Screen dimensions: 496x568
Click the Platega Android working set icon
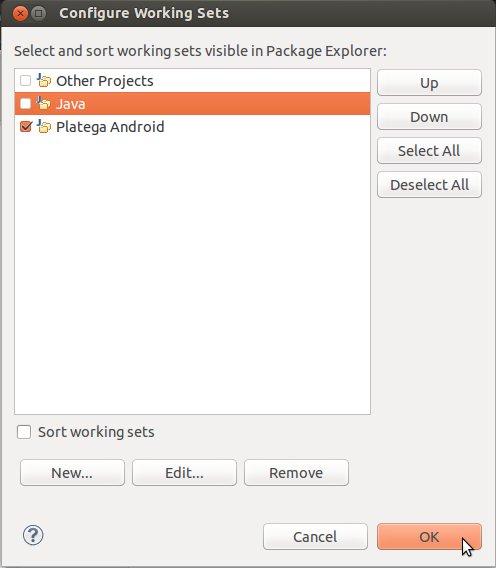pyautogui.click(x=44, y=126)
